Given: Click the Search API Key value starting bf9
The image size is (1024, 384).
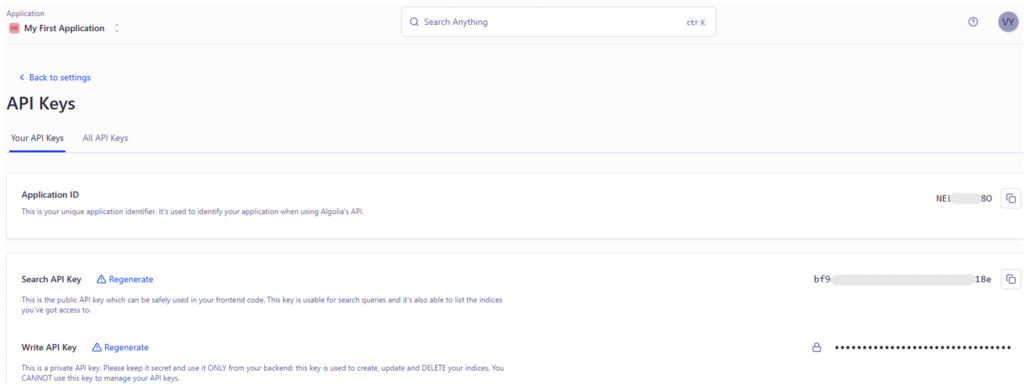Looking at the screenshot, I should 903,279.
